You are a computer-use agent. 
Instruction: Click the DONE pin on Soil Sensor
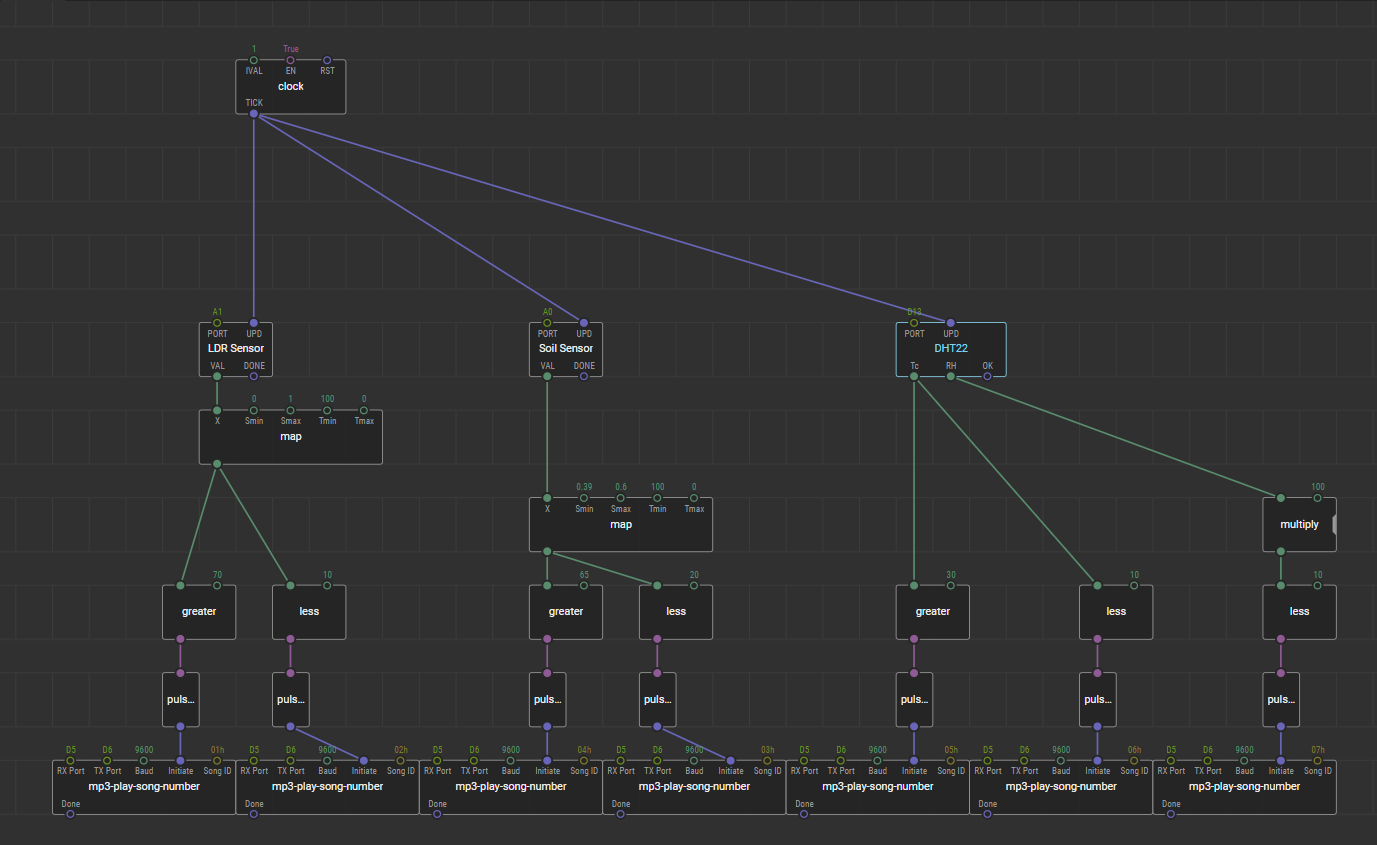click(x=584, y=377)
